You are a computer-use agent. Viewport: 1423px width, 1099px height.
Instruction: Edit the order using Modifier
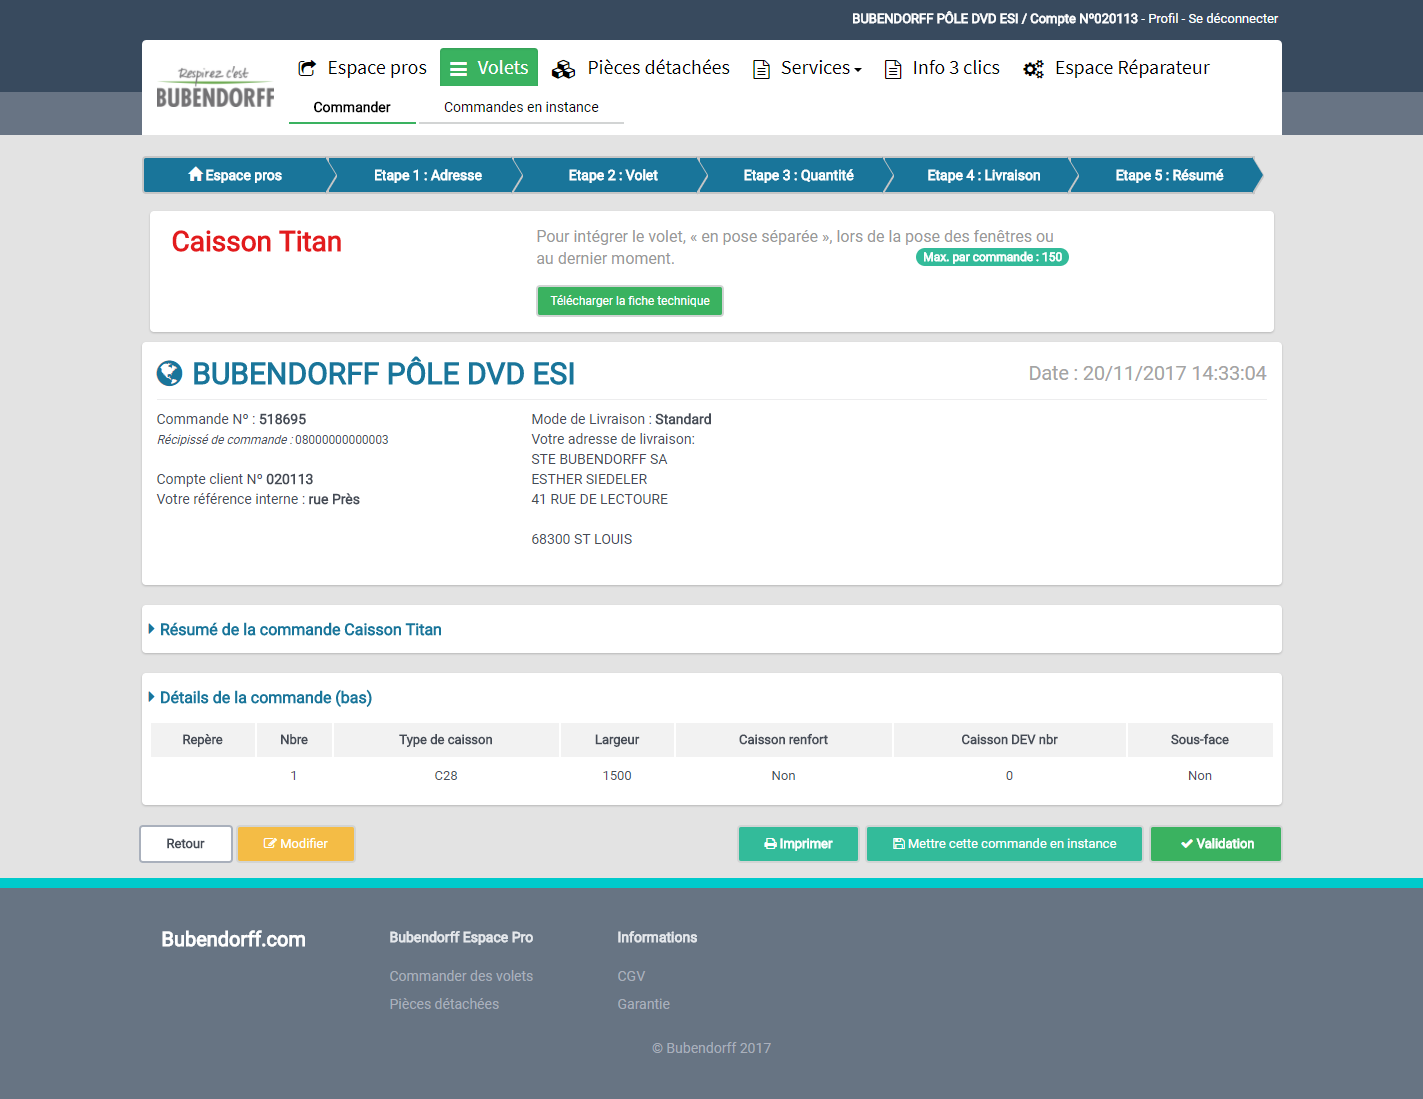[296, 844]
